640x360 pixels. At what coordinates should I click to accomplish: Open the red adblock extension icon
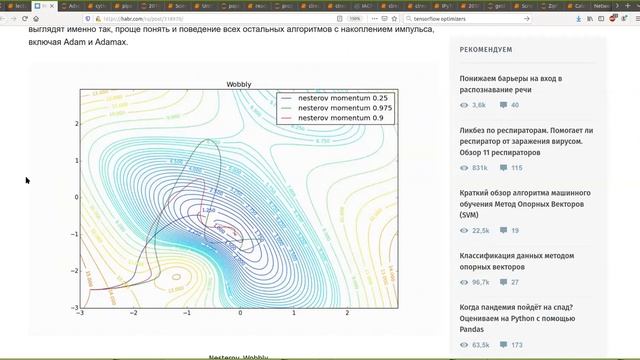(x=613, y=18)
